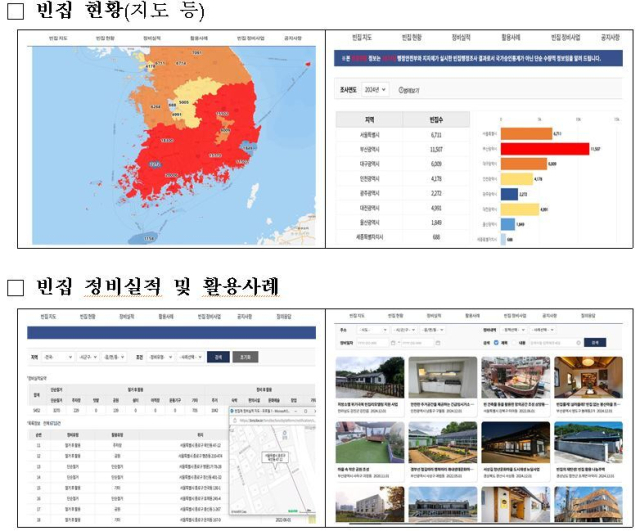Image resolution: width=640 pixels, height=531 pixels.
Task: Open the 조사연도 2024년 dropdown
Action: 375,90
